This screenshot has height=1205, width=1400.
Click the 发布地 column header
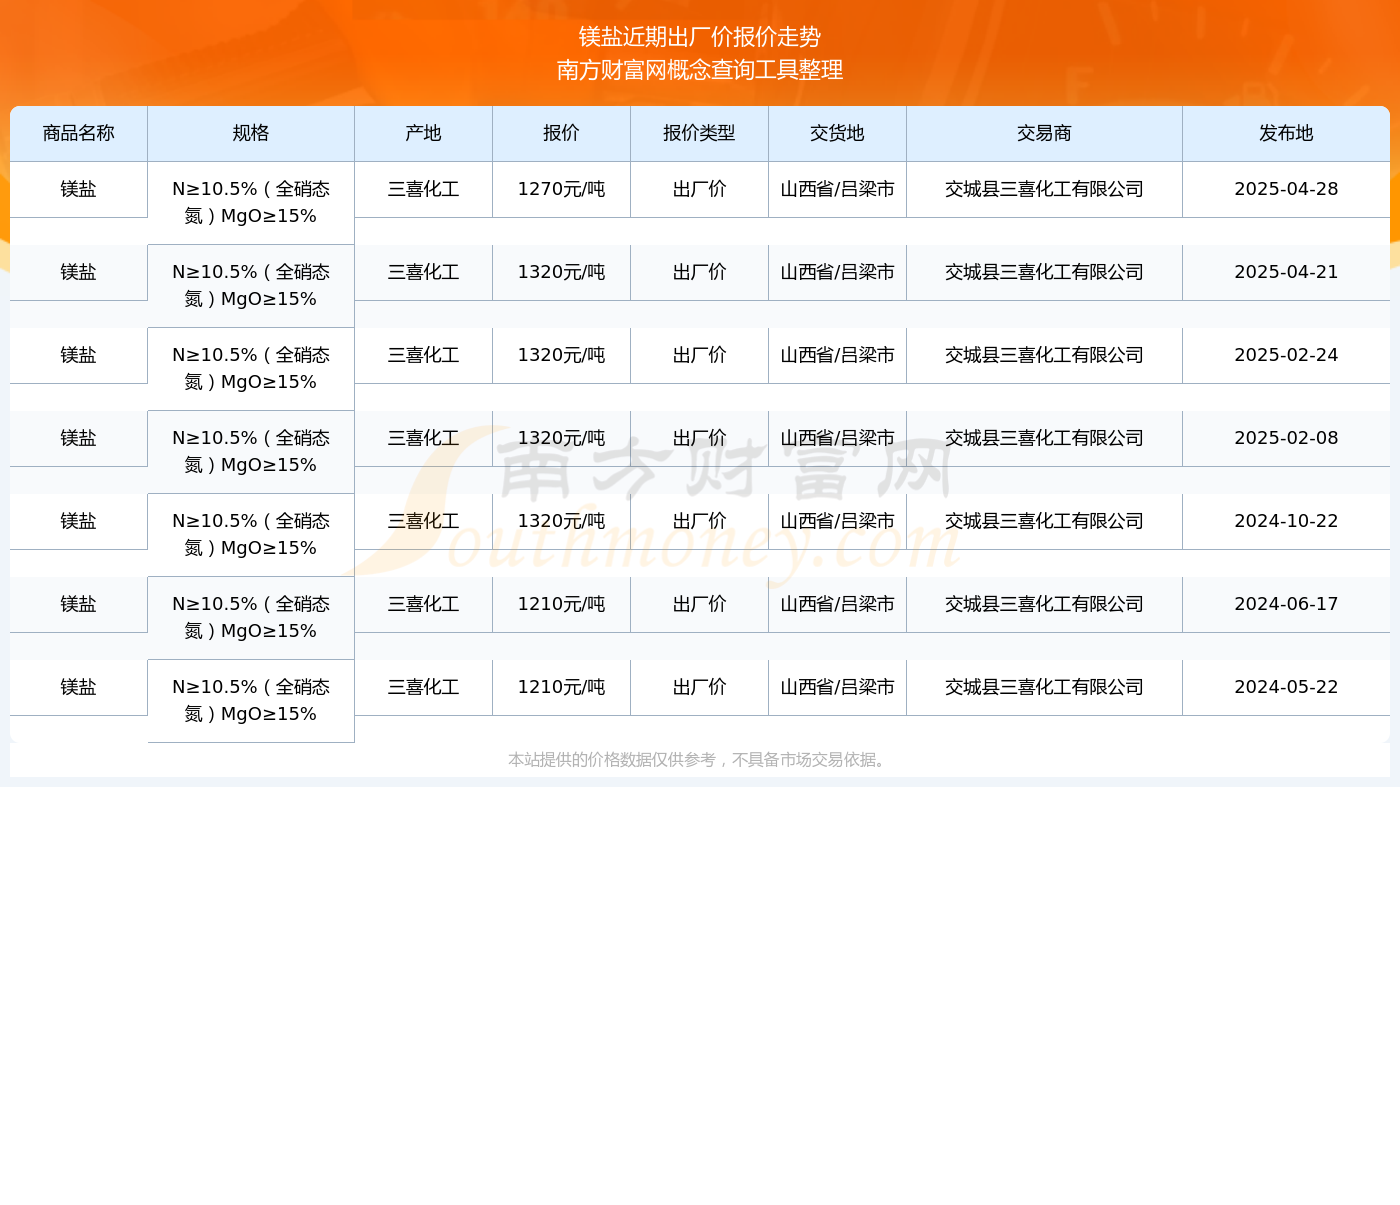(x=1286, y=133)
